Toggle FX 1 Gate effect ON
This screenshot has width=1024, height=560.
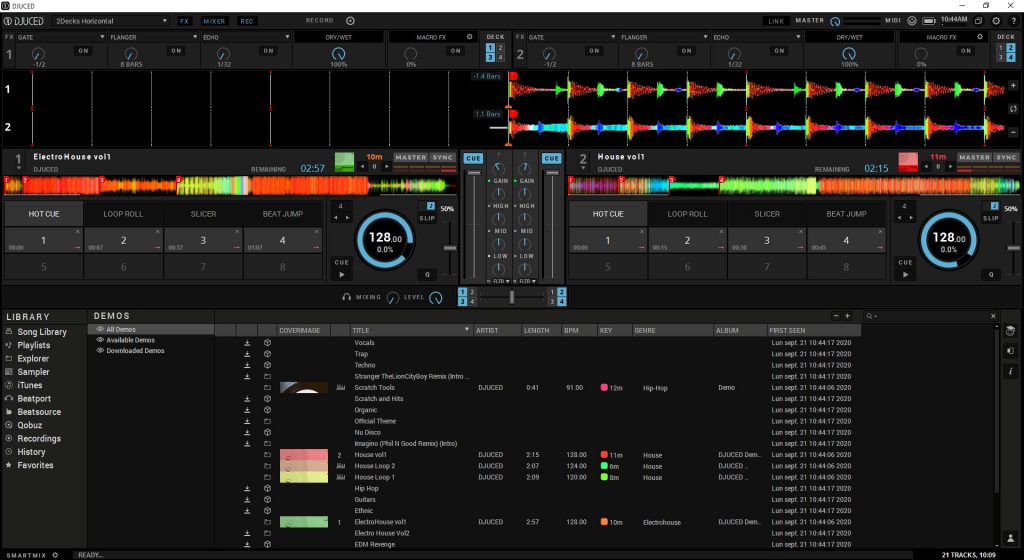tap(84, 50)
